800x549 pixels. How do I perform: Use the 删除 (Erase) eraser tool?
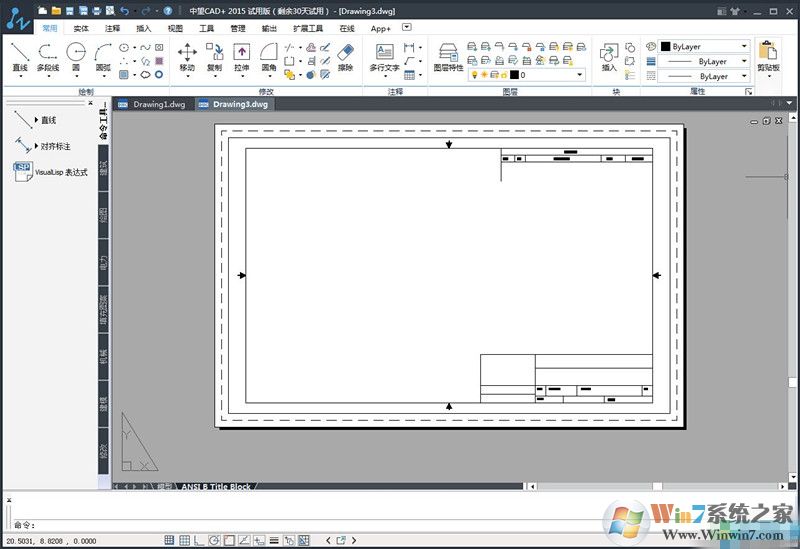[345, 56]
